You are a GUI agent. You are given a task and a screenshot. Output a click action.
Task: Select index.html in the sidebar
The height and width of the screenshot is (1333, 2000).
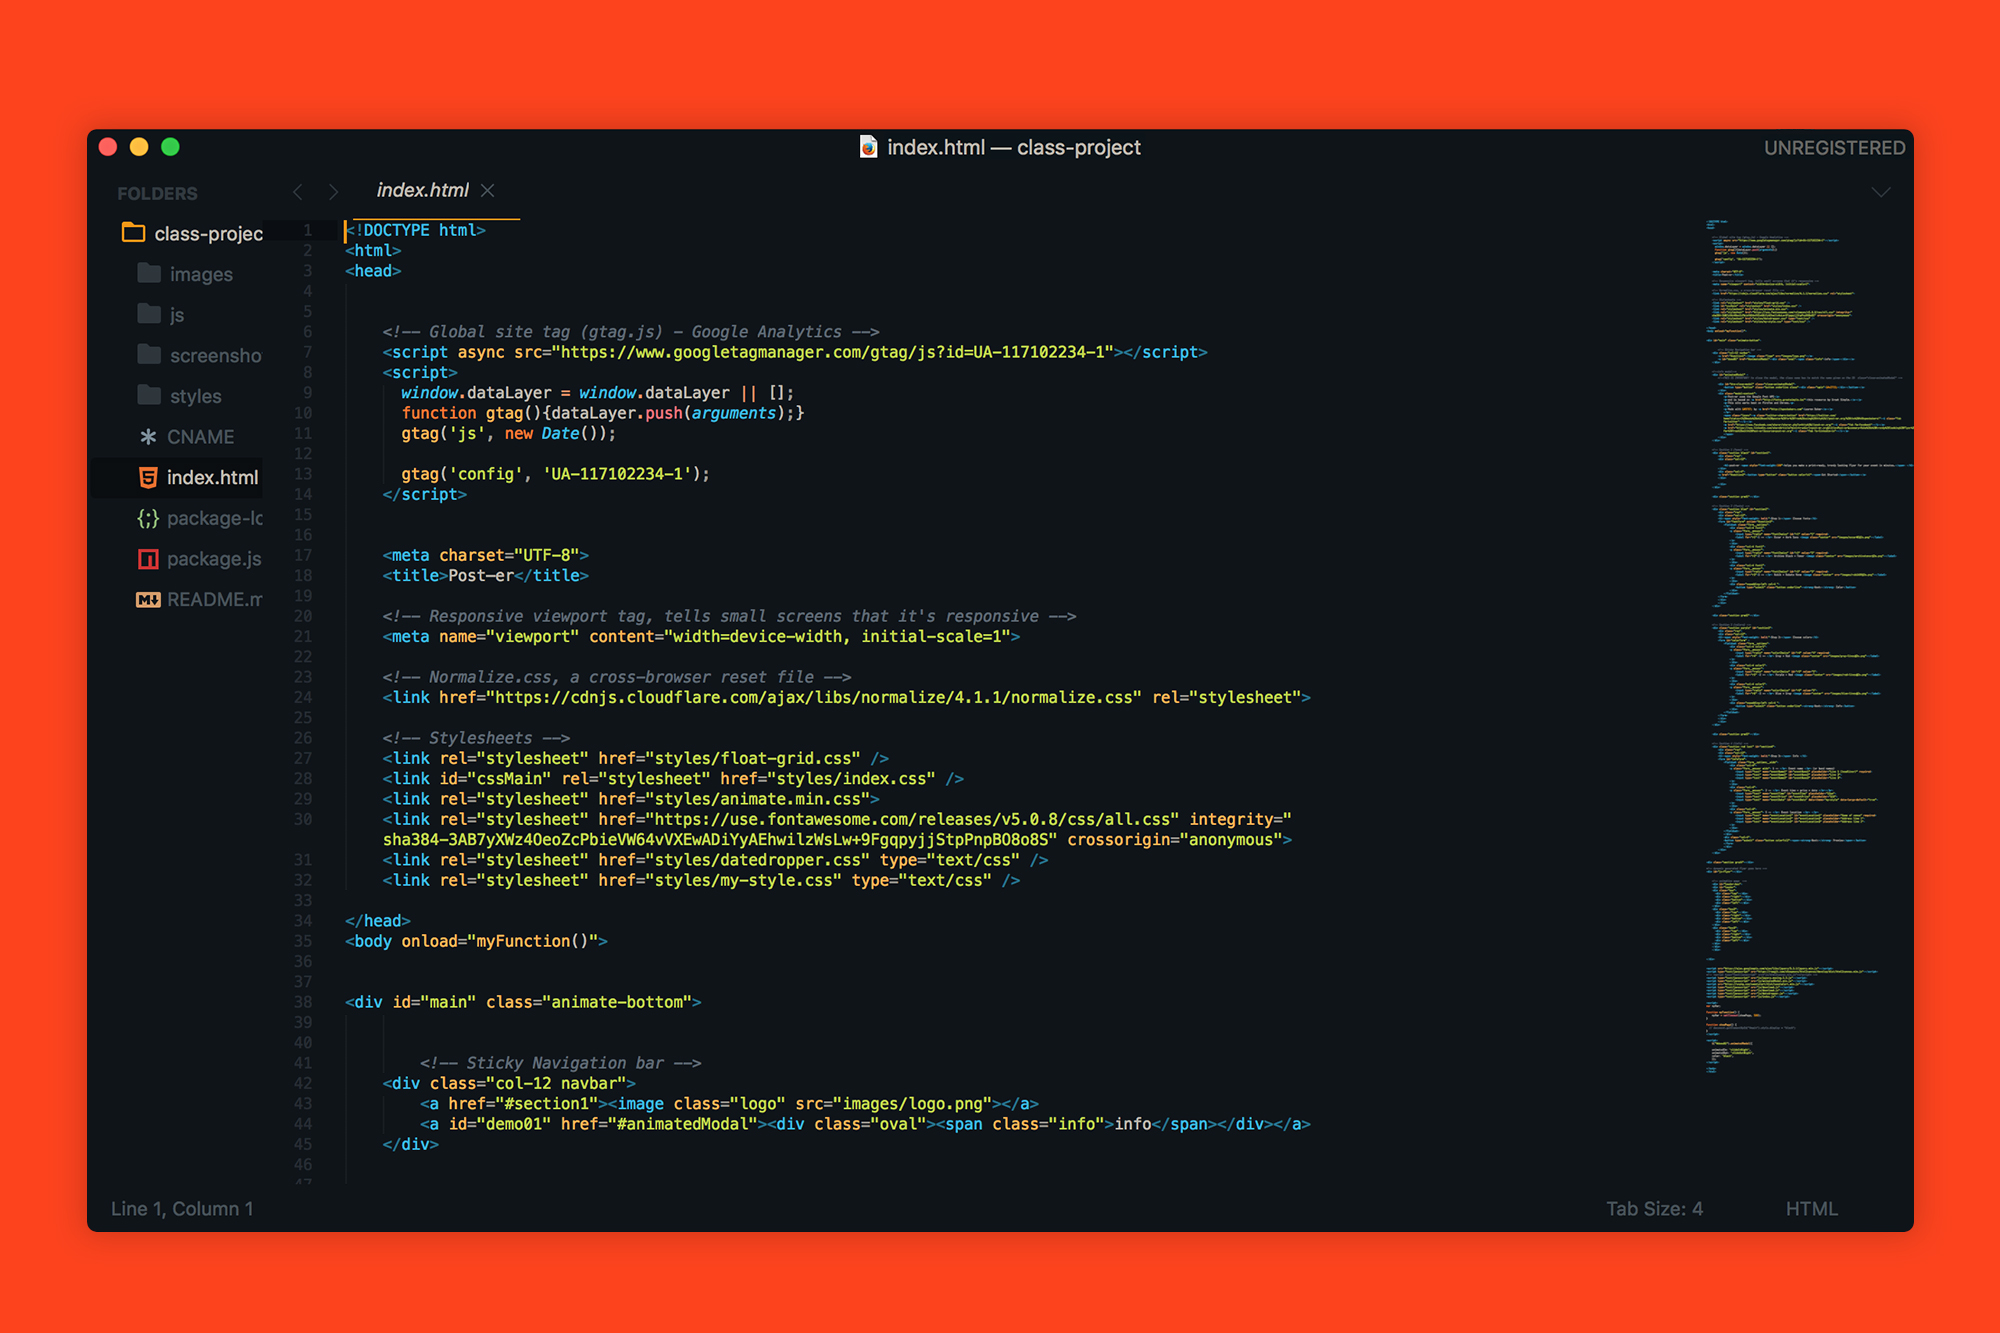click(x=212, y=477)
